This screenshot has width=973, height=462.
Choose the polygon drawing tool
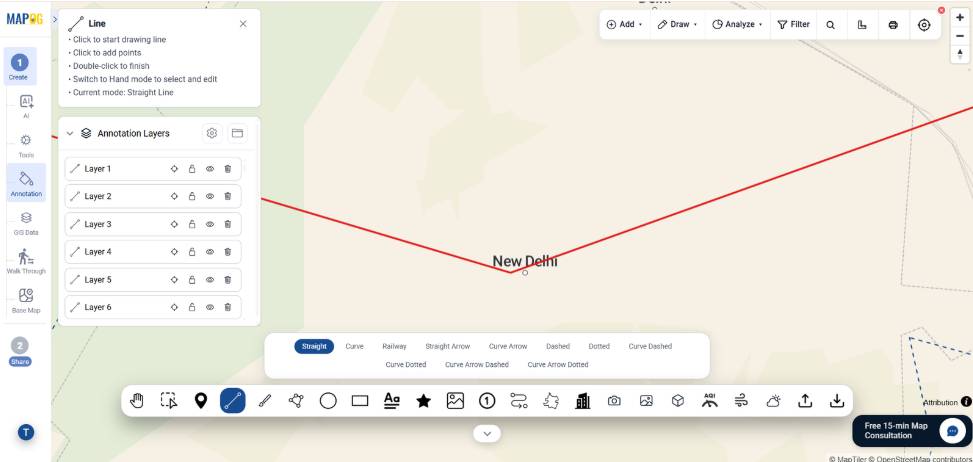click(x=297, y=401)
